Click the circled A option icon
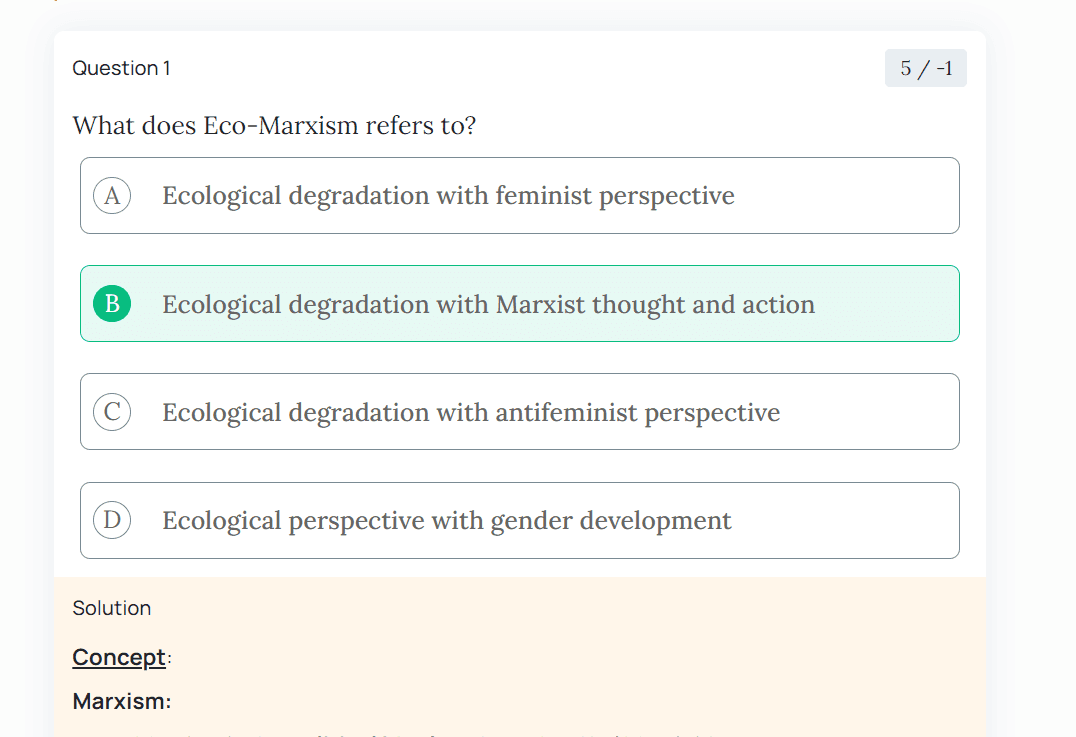Screen dimensions: 1076x737 coord(112,196)
